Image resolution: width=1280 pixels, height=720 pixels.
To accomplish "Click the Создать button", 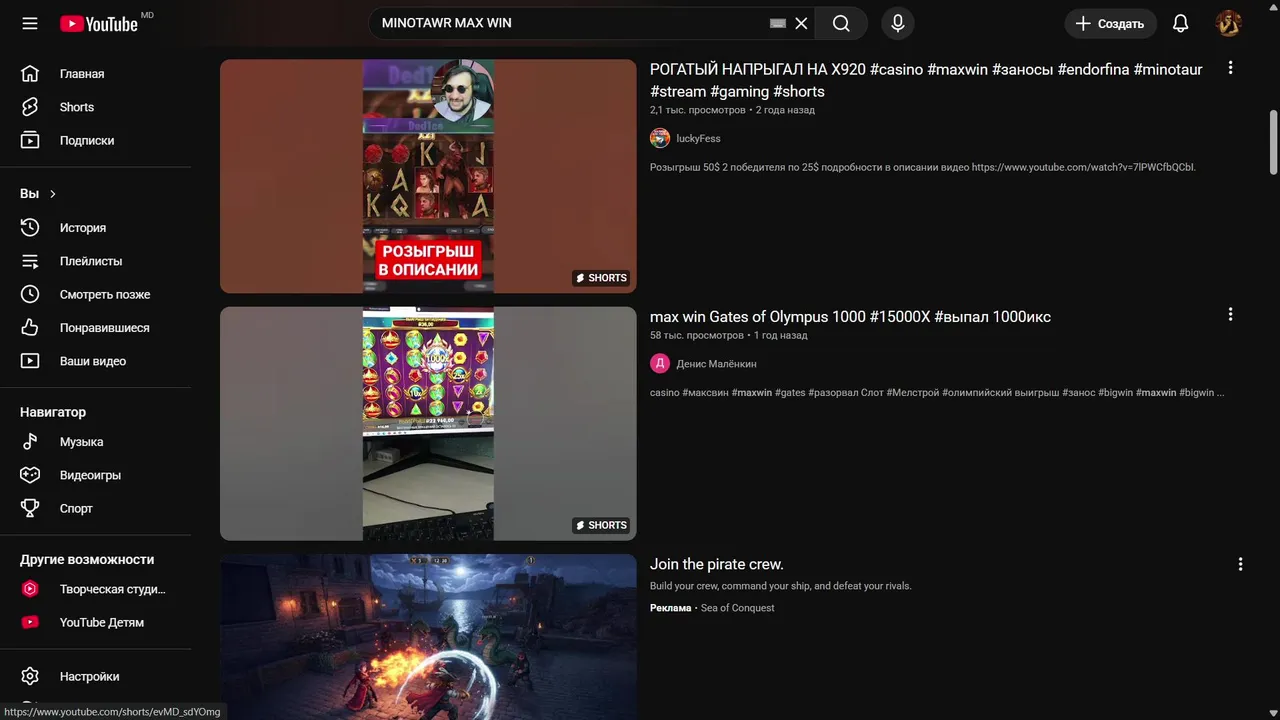I will pos(1110,23).
